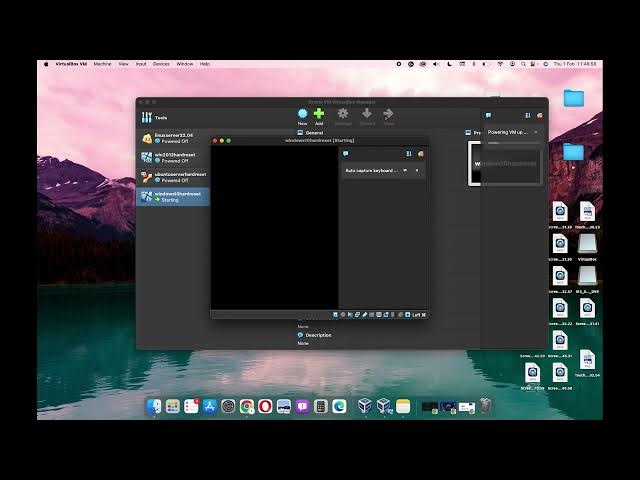The height and width of the screenshot is (480, 640).
Task: Open Finder from the Dock
Action: (x=154, y=406)
